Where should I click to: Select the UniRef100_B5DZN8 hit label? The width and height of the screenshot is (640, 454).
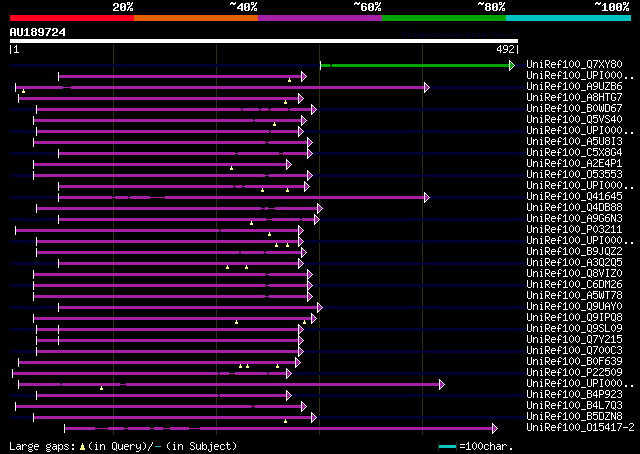point(574,416)
